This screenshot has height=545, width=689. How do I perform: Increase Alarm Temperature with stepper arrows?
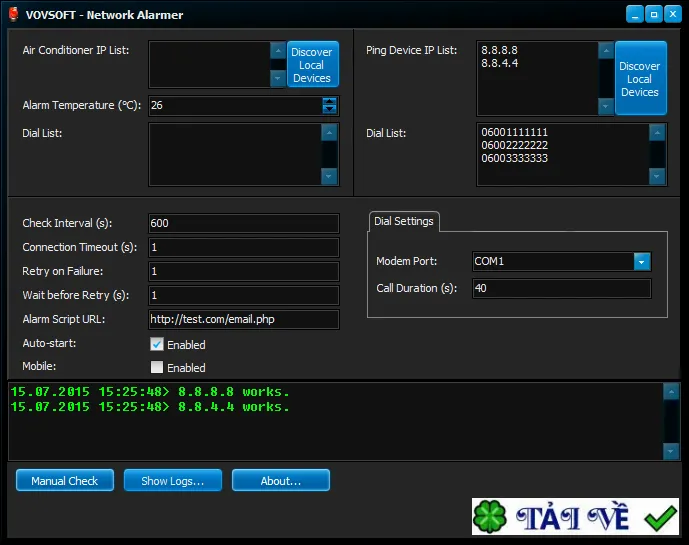click(329, 102)
